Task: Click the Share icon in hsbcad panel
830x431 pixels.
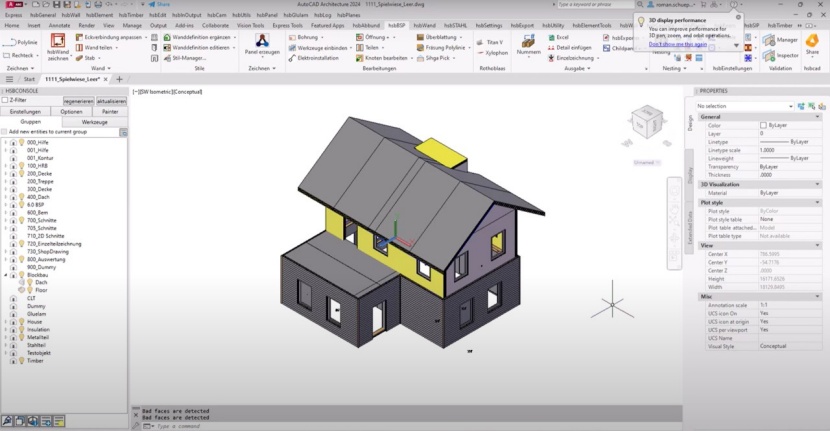Action: [812, 41]
